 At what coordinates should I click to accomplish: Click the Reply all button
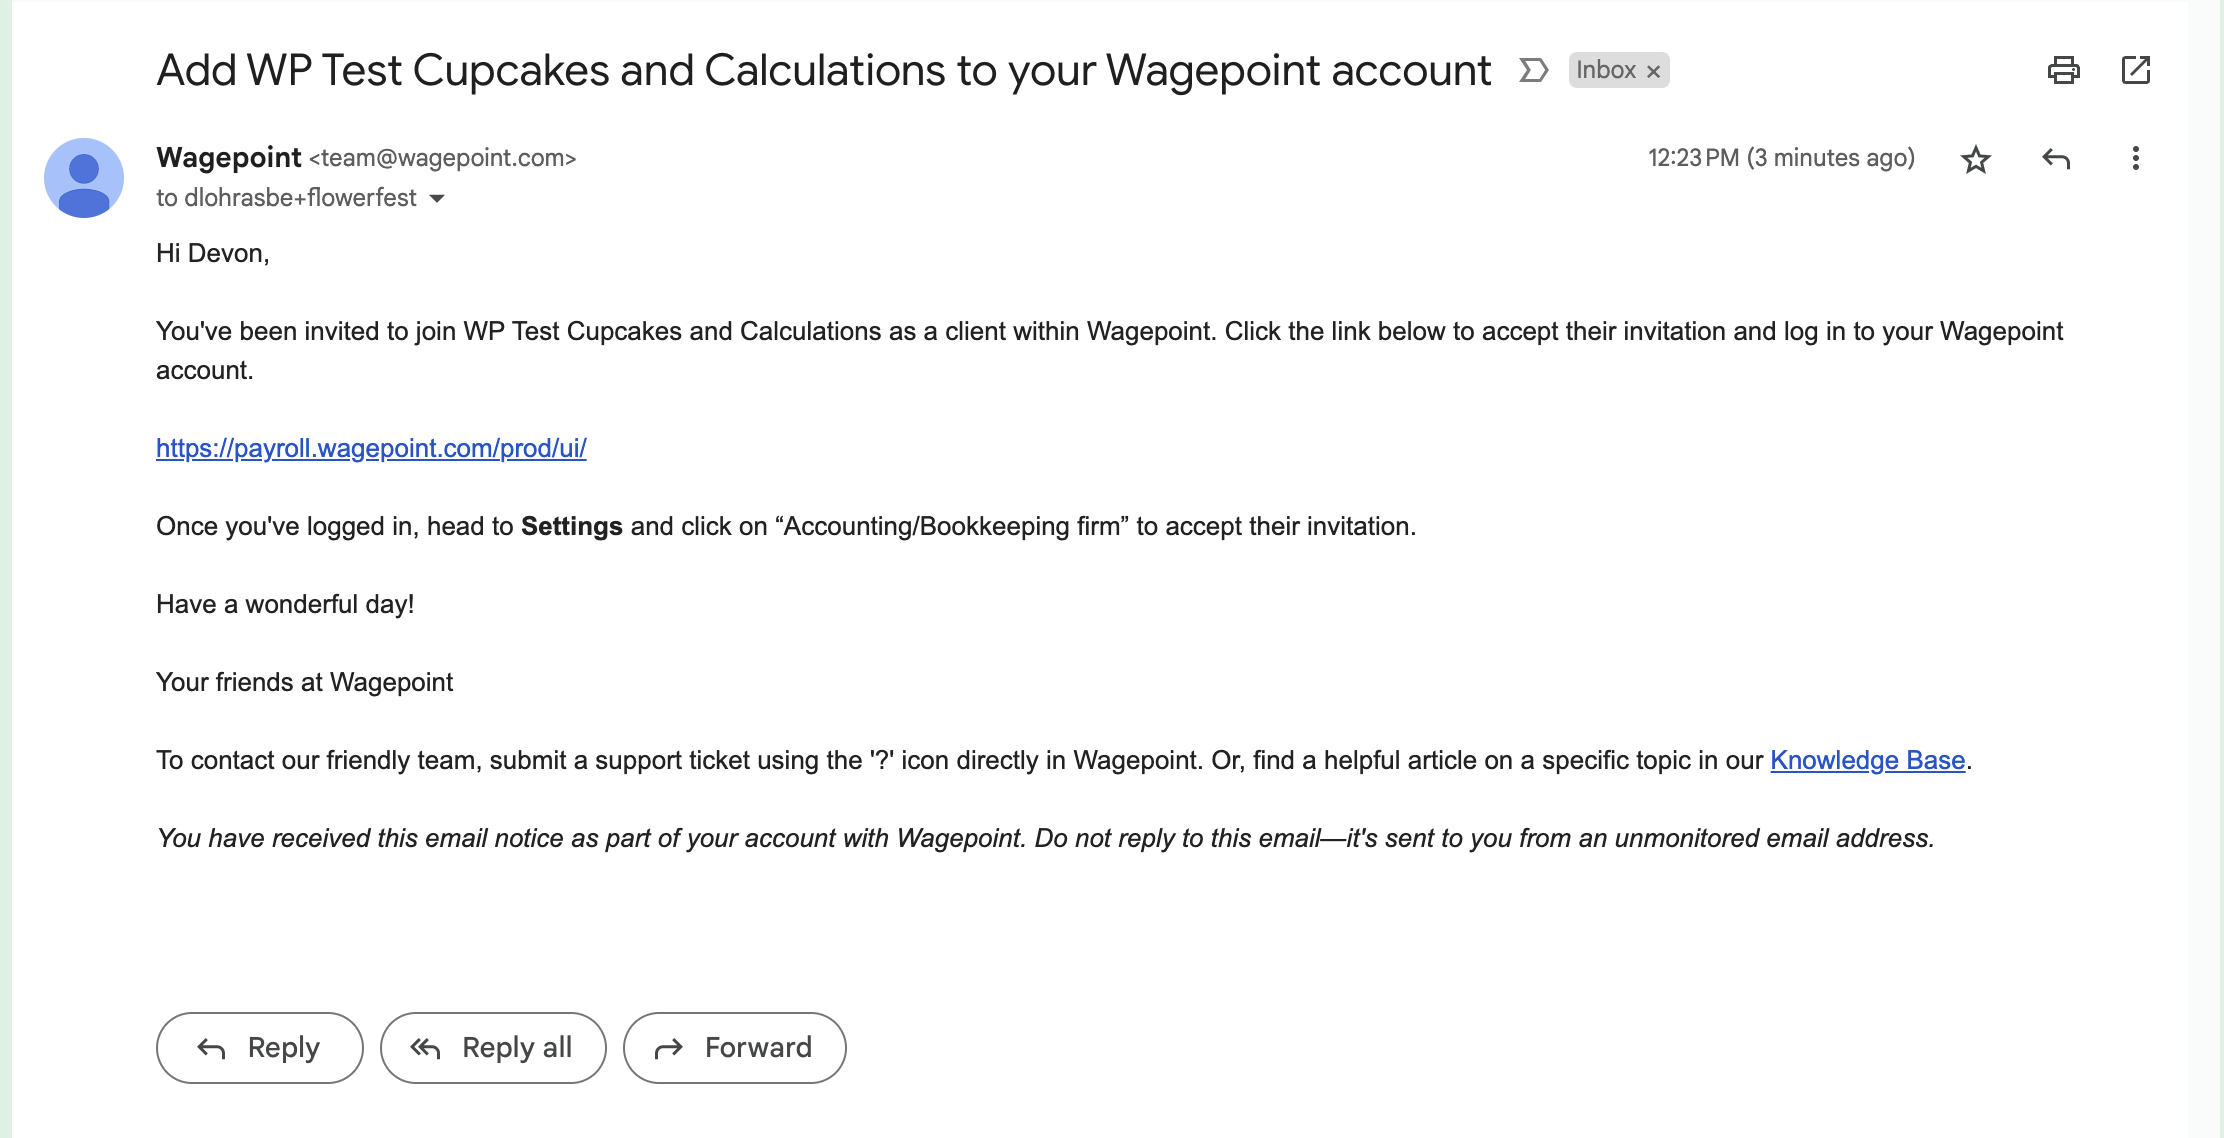click(493, 1047)
